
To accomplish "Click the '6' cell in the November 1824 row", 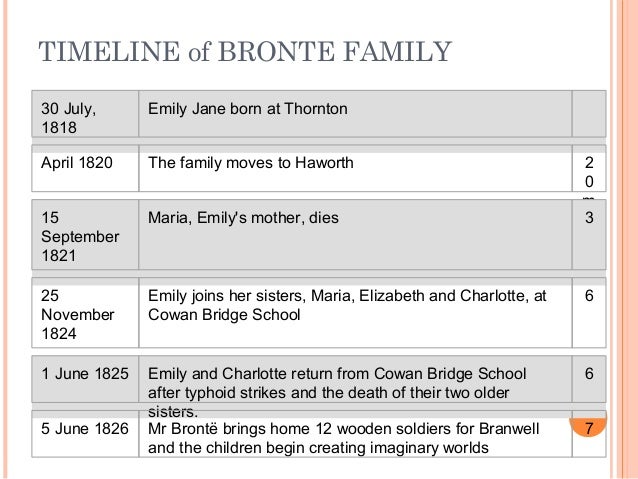I will coord(588,297).
